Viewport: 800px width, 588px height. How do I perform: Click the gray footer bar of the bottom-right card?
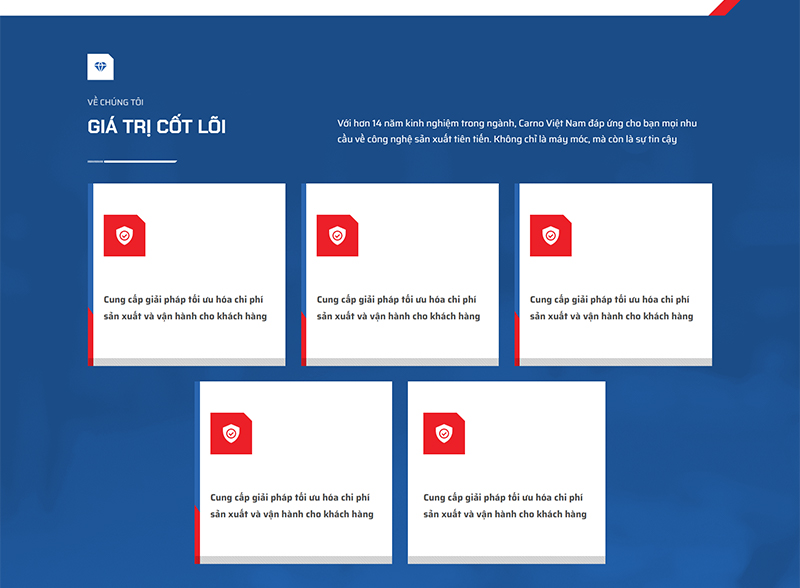tap(507, 559)
